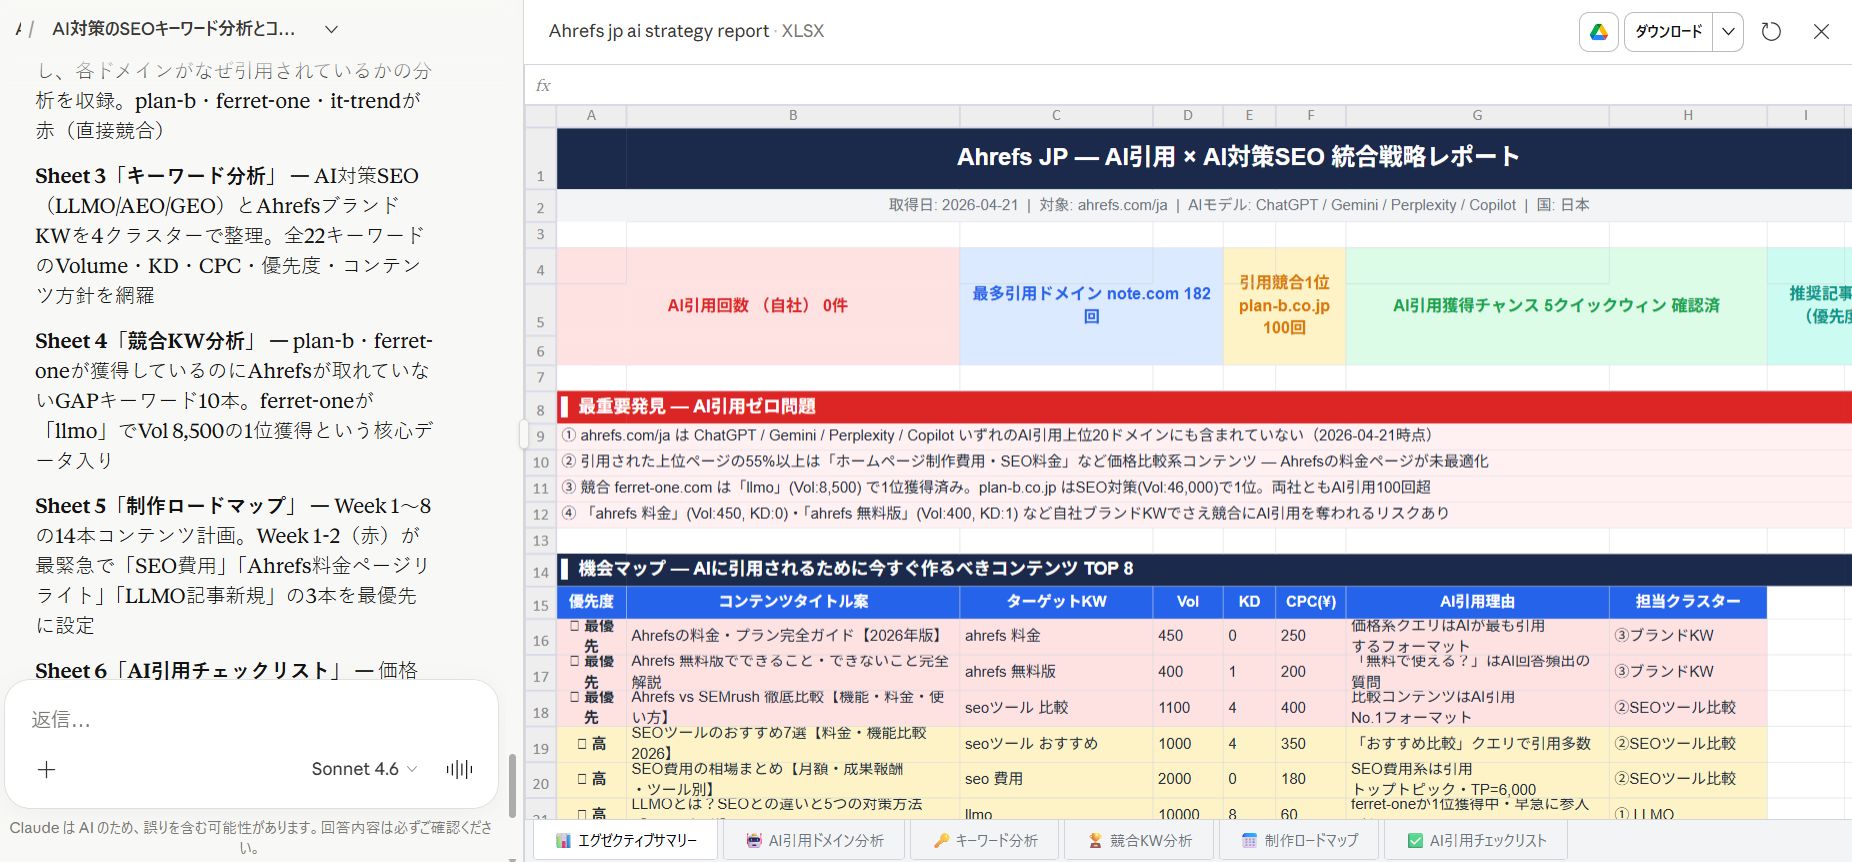
Task: Expand the chat title dropdown chevron
Action: pos(332,30)
